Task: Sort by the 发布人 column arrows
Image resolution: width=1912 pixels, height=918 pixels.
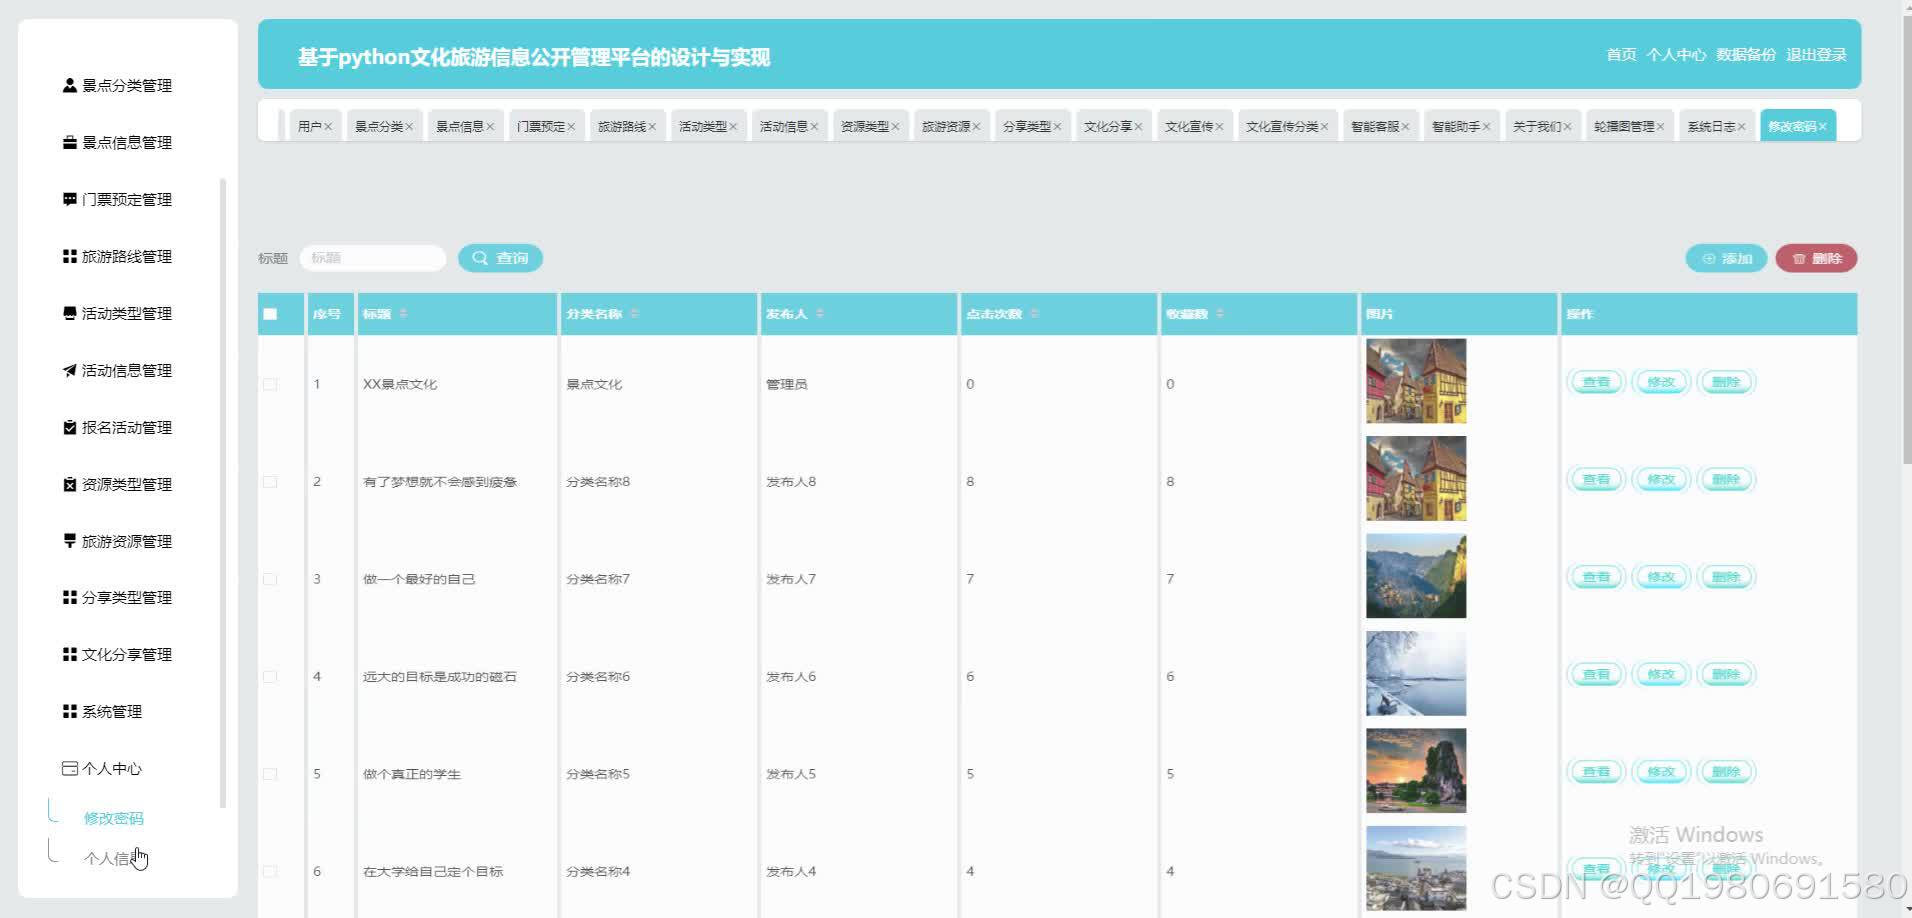Action: tap(819, 314)
